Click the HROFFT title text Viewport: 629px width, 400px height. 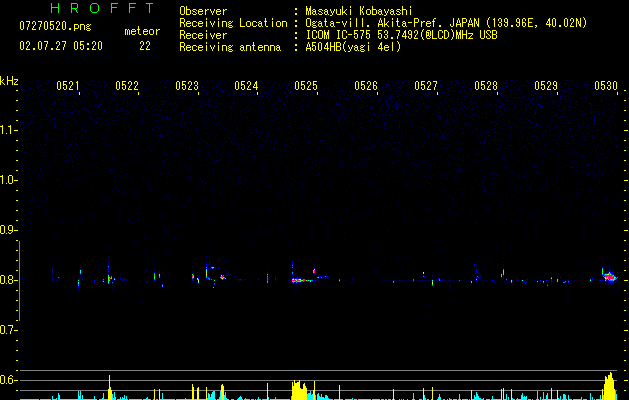tap(103, 8)
